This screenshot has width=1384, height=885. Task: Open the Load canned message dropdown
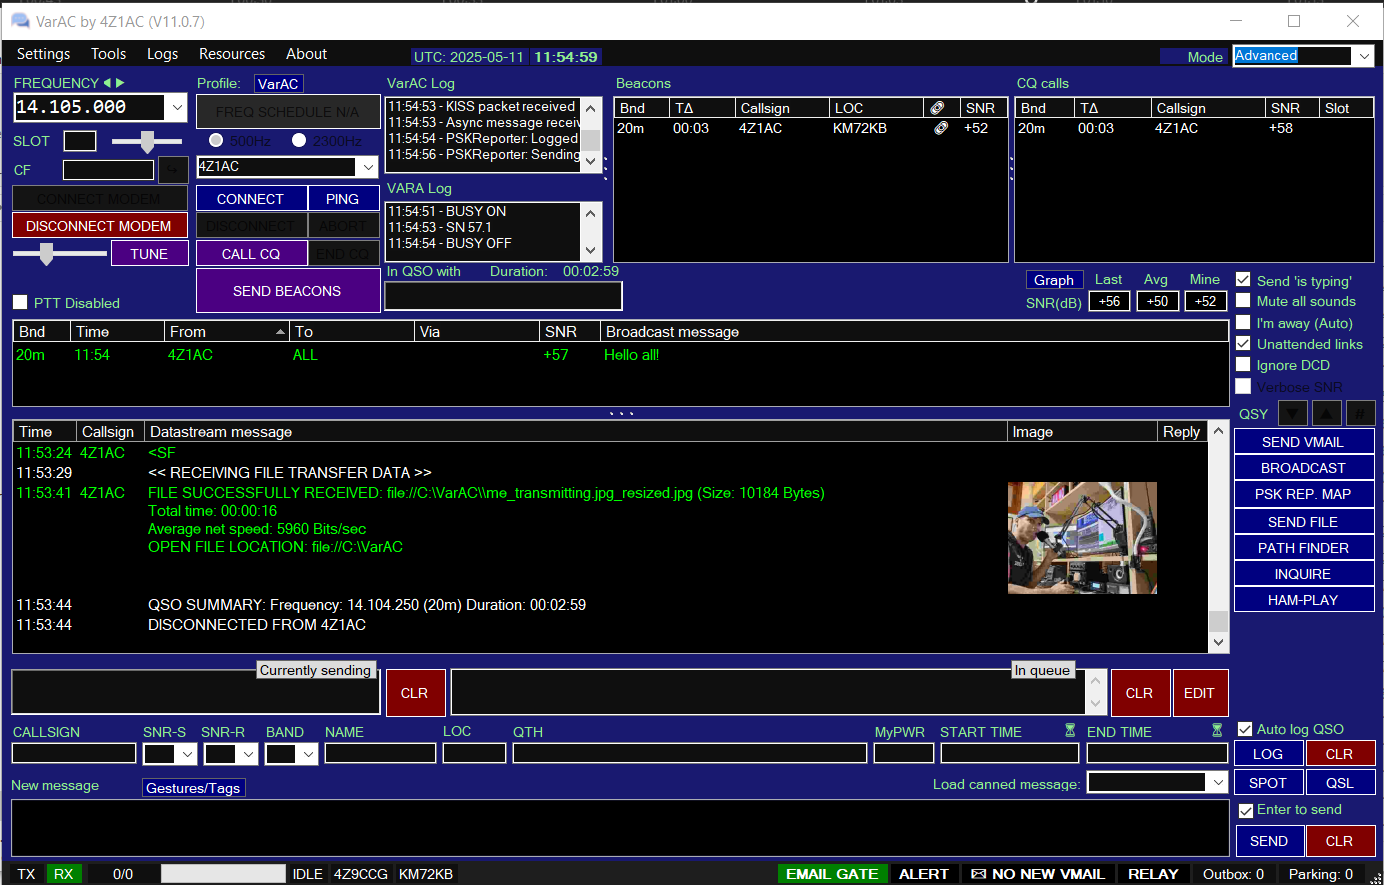click(1217, 782)
